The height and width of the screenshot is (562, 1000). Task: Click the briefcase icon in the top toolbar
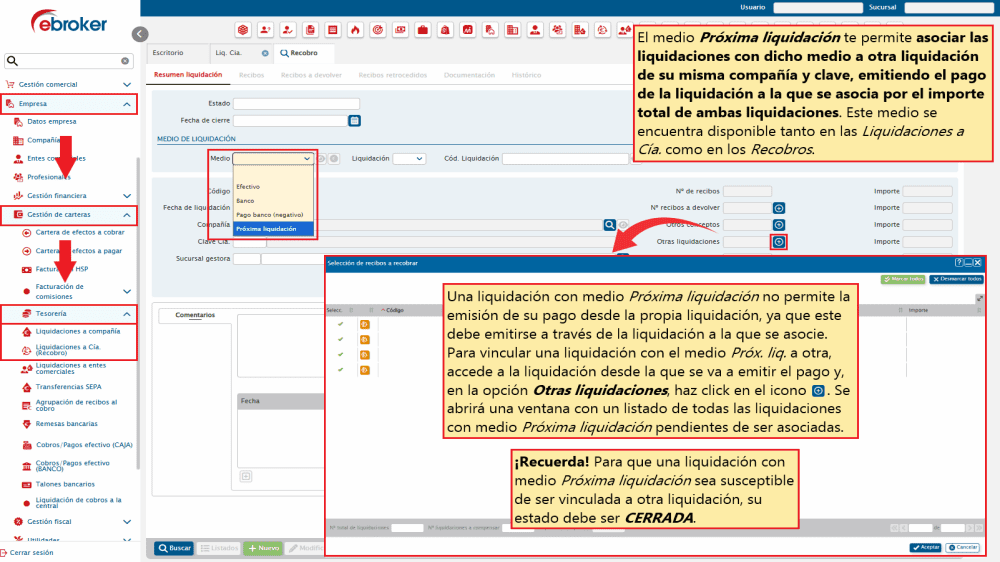pyautogui.click(x=422, y=30)
